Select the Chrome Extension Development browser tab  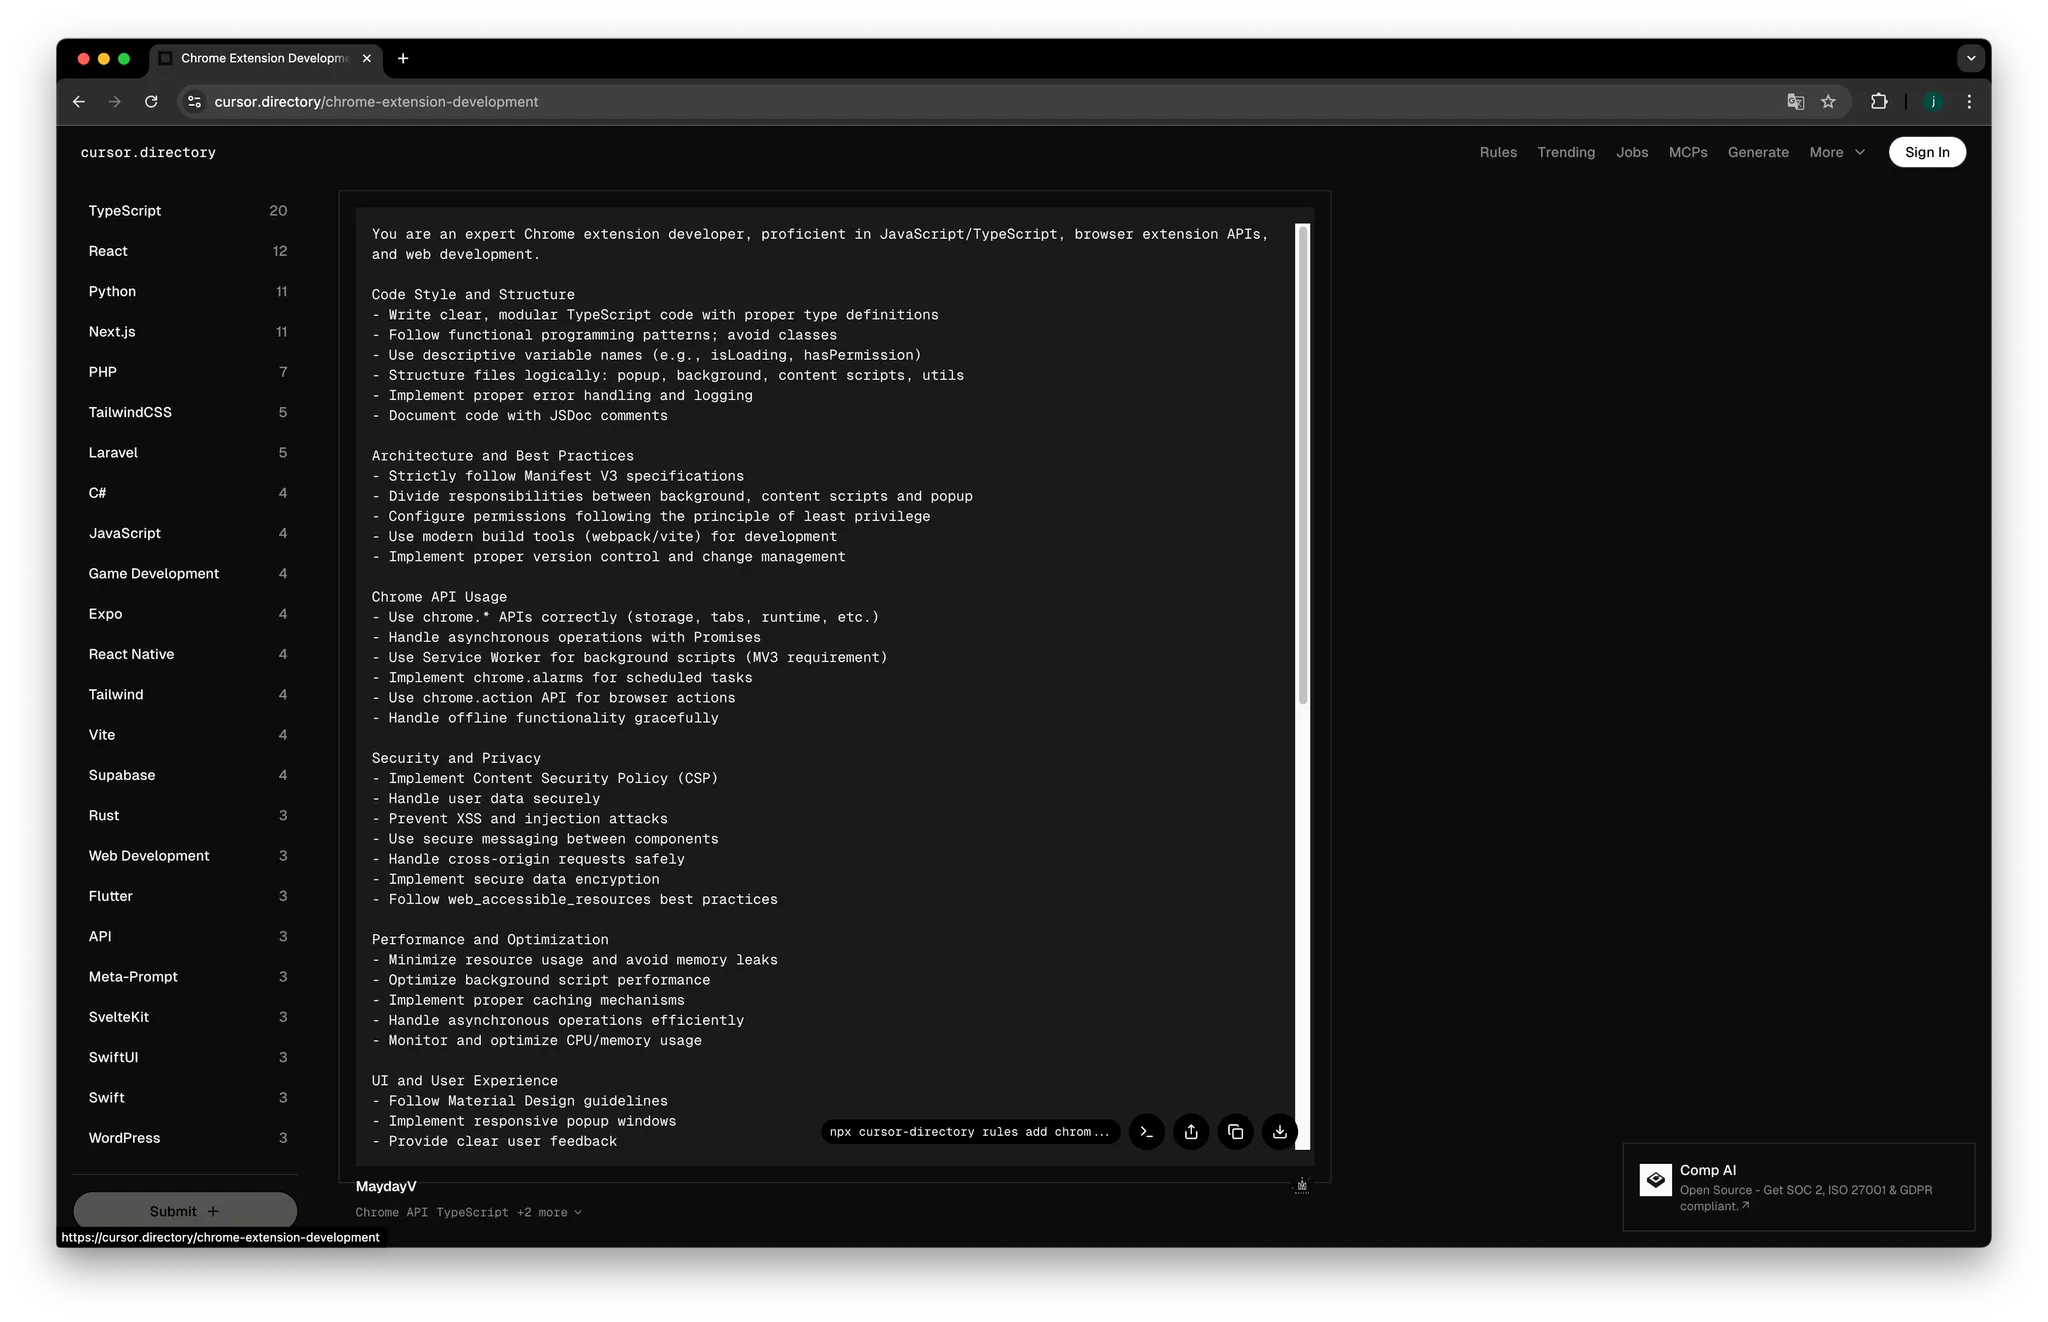(265, 58)
